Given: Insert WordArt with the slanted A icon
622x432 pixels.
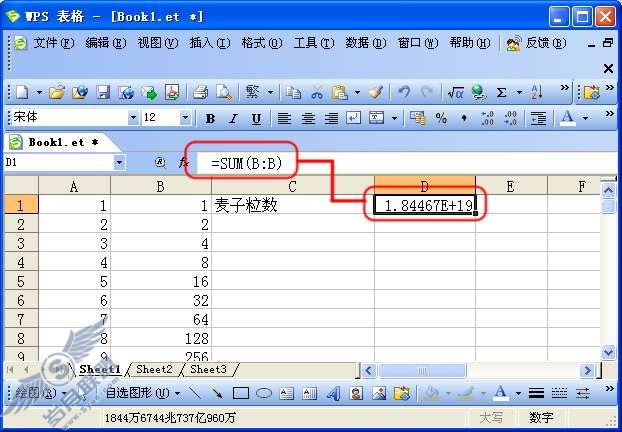Looking at the screenshot, I should pyautogui.click(x=333, y=393).
